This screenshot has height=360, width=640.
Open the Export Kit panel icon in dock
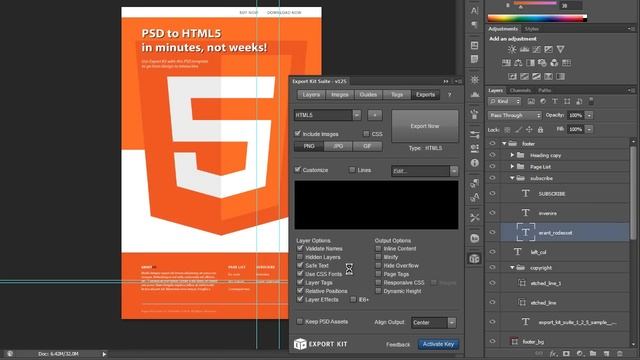pyautogui.click(x=474, y=259)
